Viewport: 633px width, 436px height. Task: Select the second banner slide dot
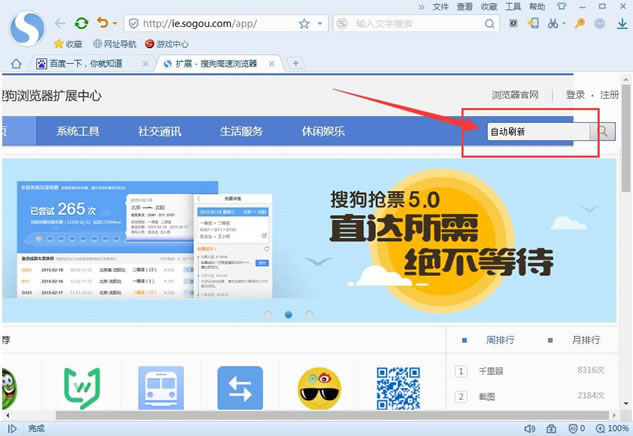pos(288,314)
